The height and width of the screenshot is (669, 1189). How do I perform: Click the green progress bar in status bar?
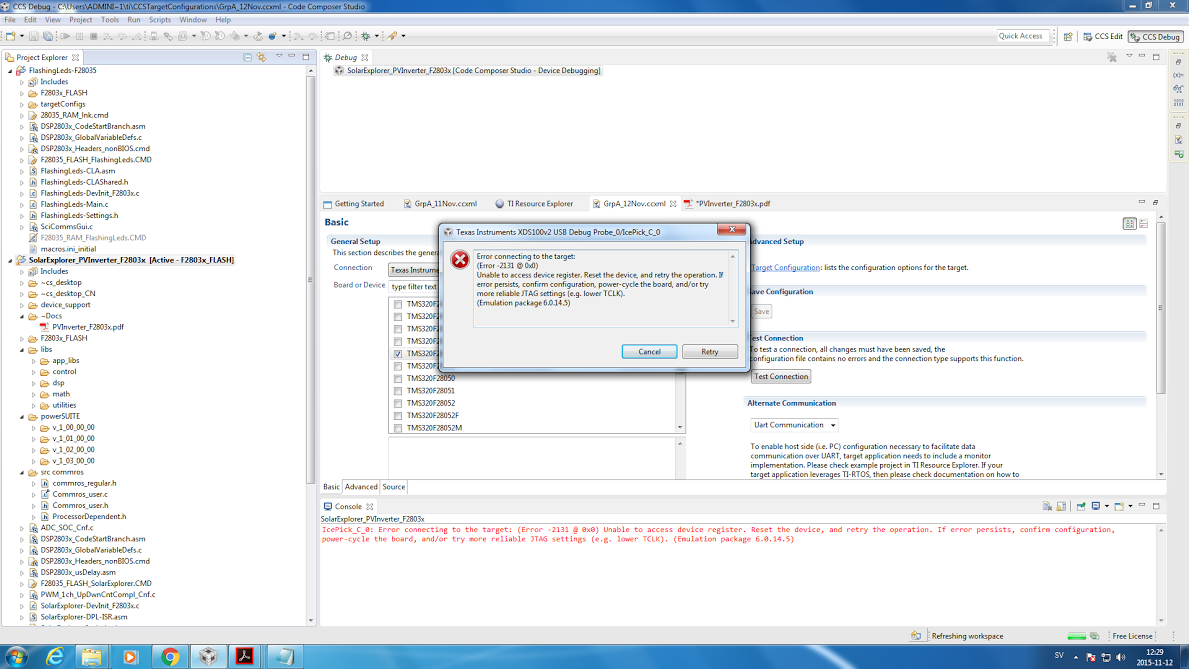click(1076, 636)
